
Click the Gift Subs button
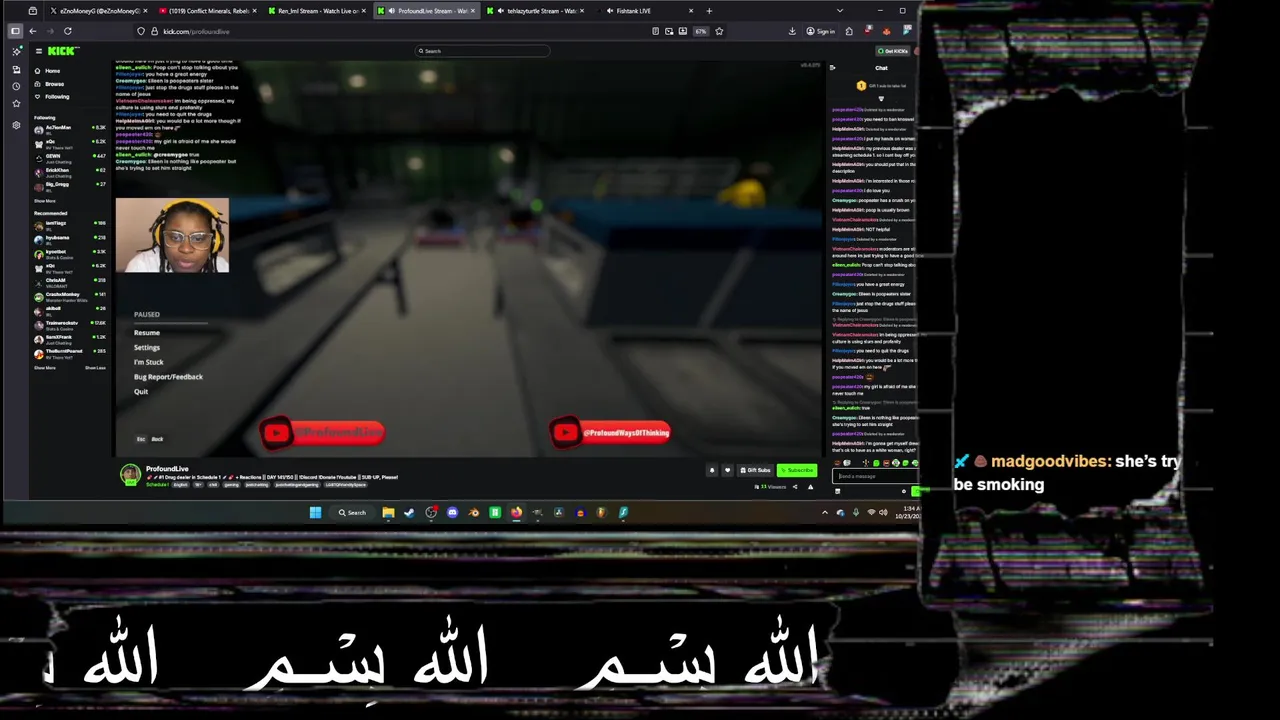(756, 470)
